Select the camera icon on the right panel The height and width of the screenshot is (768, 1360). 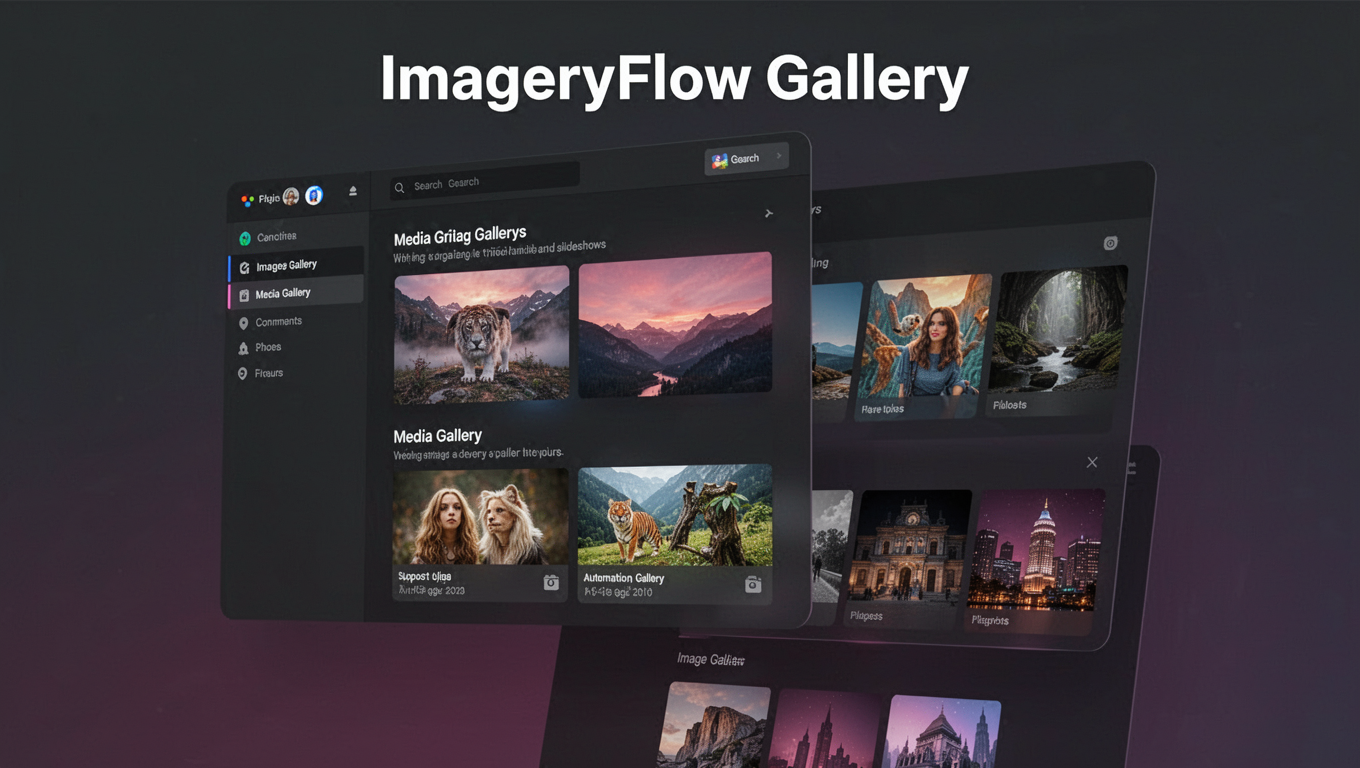click(x=1110, y=242)
